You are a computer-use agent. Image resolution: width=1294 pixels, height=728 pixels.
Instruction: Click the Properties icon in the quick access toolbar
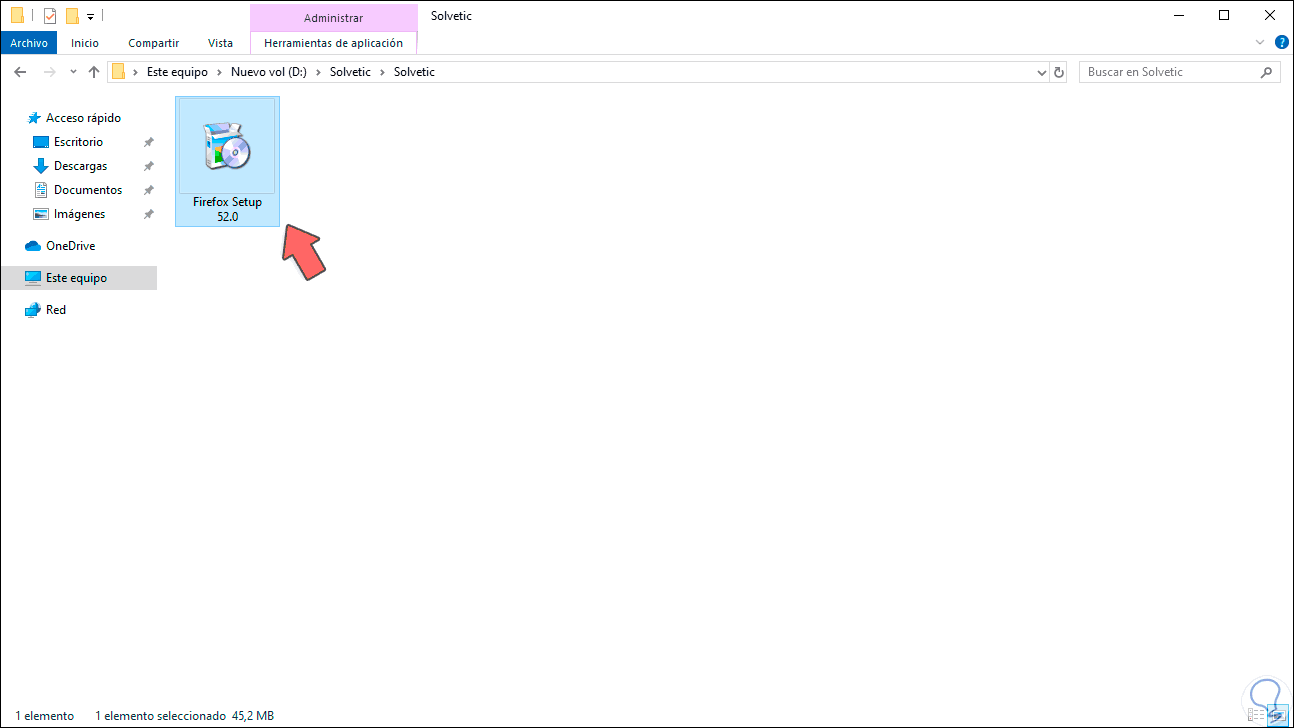(49, 16)
